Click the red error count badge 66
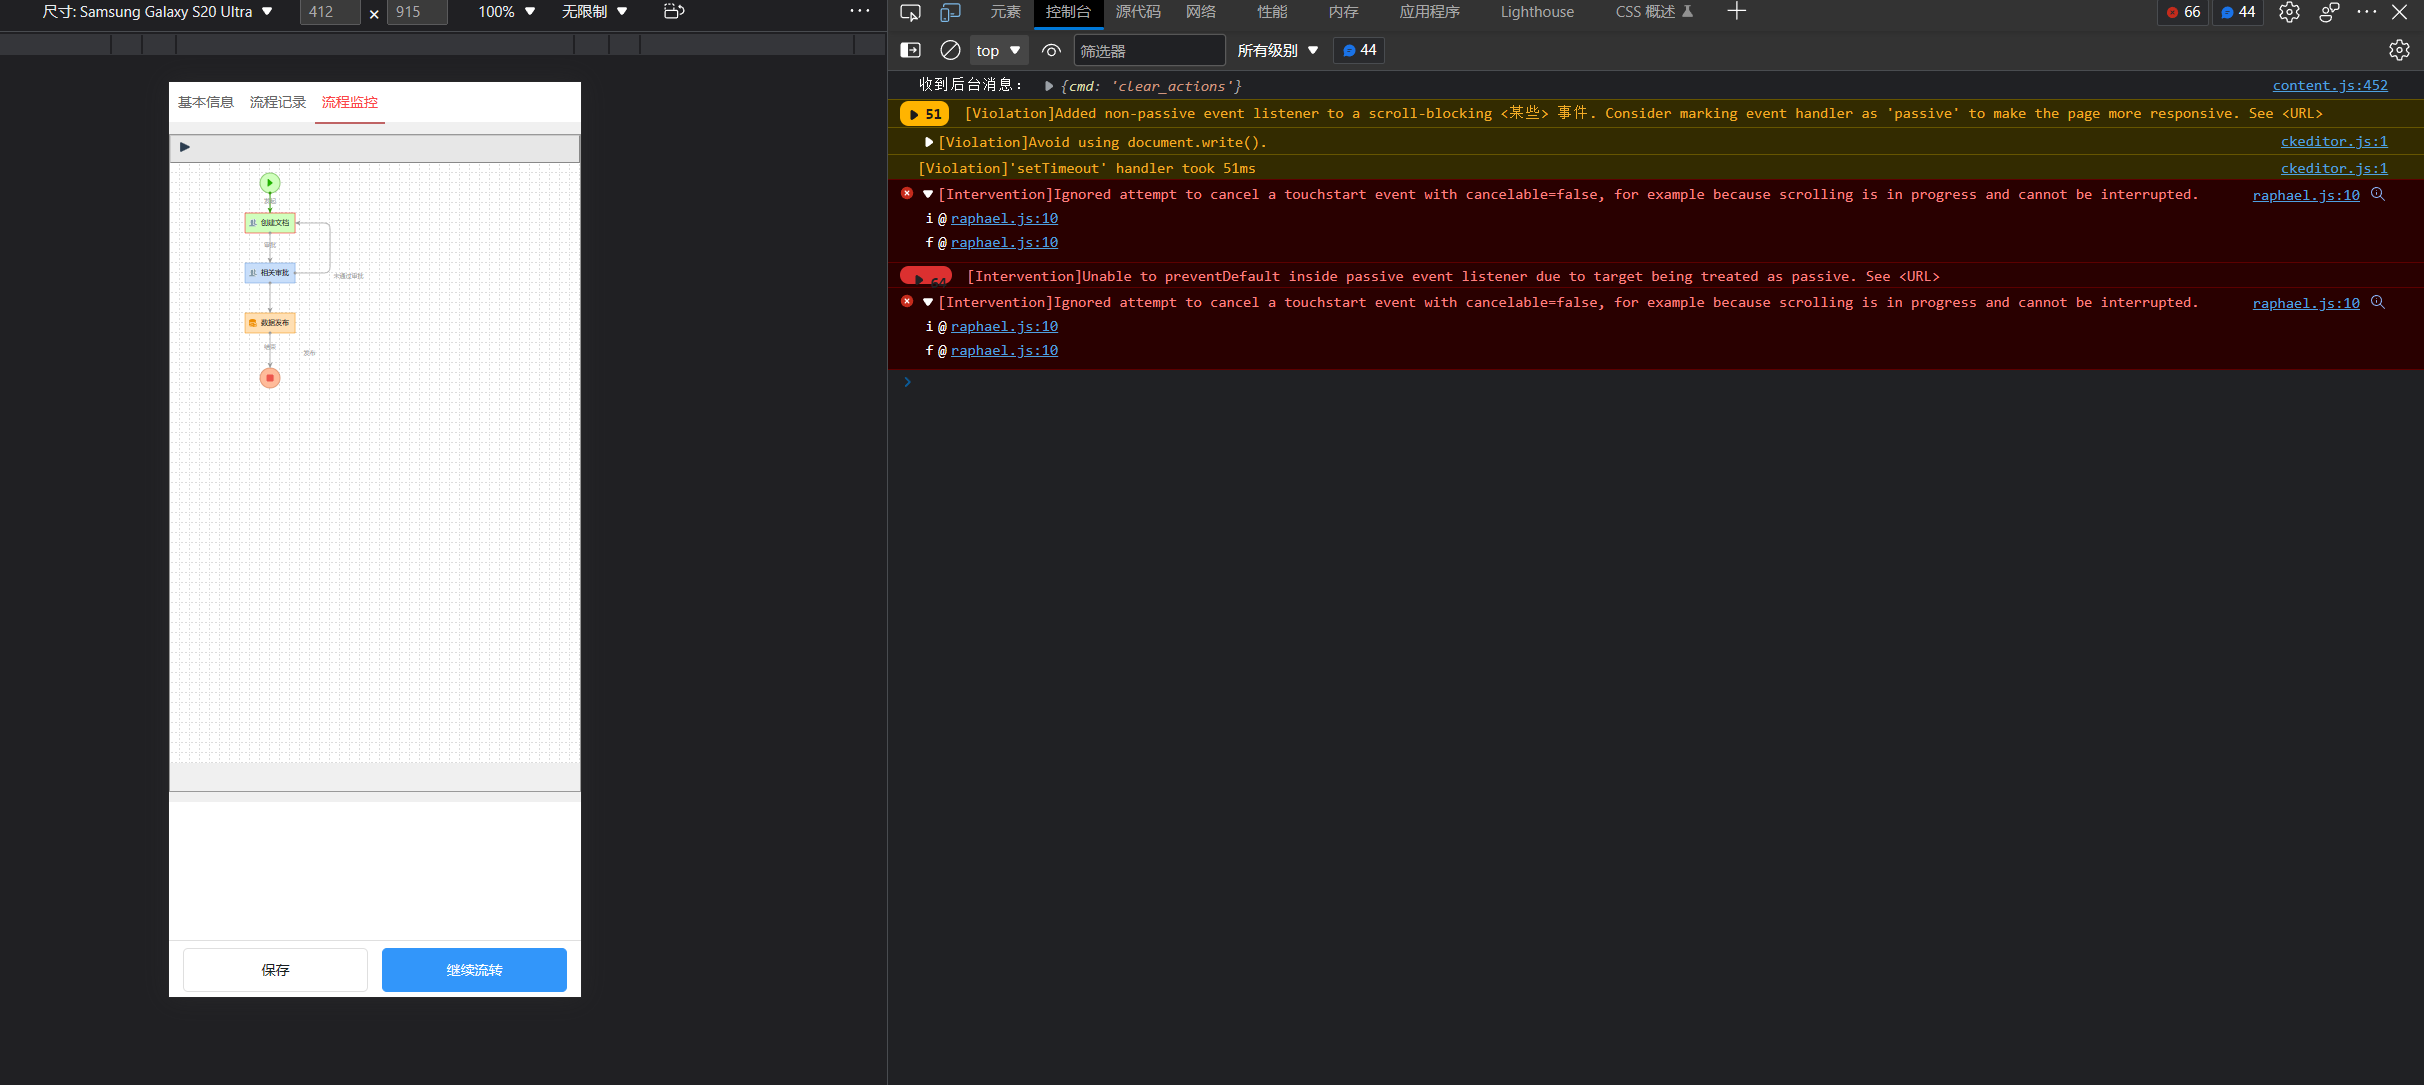This screenshot has height=1085, width=2424. click(2184, 12)
